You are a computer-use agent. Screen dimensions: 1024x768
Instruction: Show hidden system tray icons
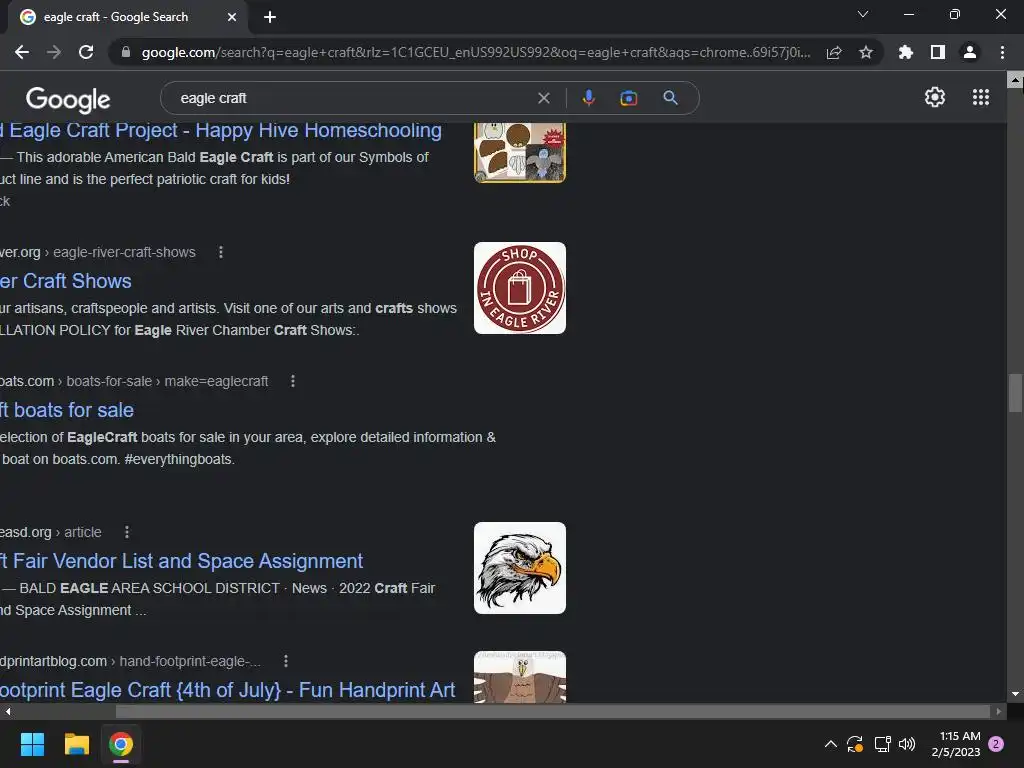(831, 744)
